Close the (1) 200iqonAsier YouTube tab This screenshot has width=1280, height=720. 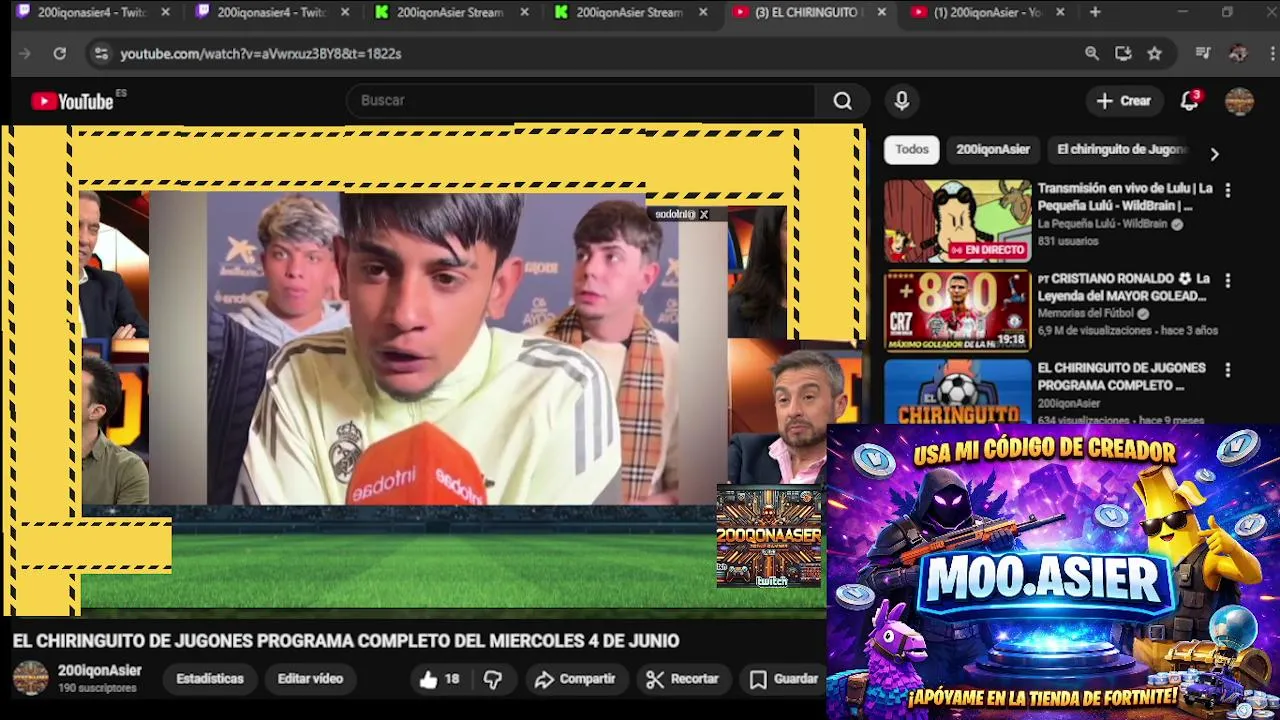pyautogui.click(x=1060, y=12)
